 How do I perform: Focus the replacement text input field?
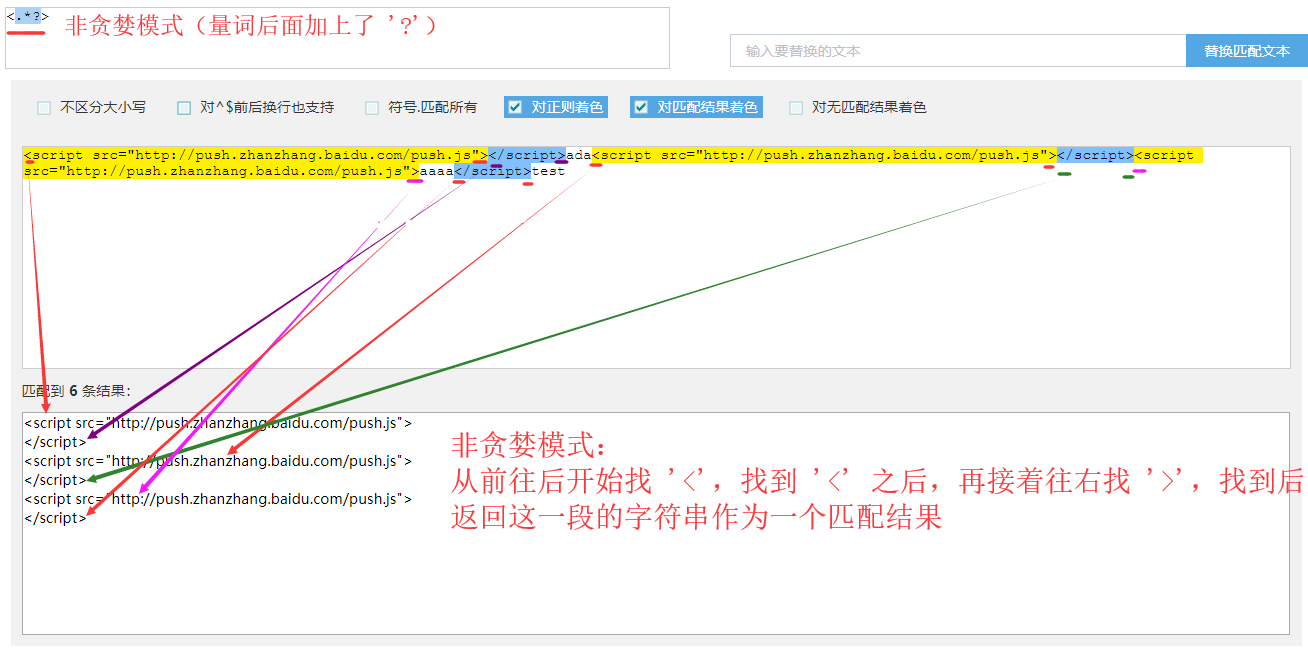[958, 51]
